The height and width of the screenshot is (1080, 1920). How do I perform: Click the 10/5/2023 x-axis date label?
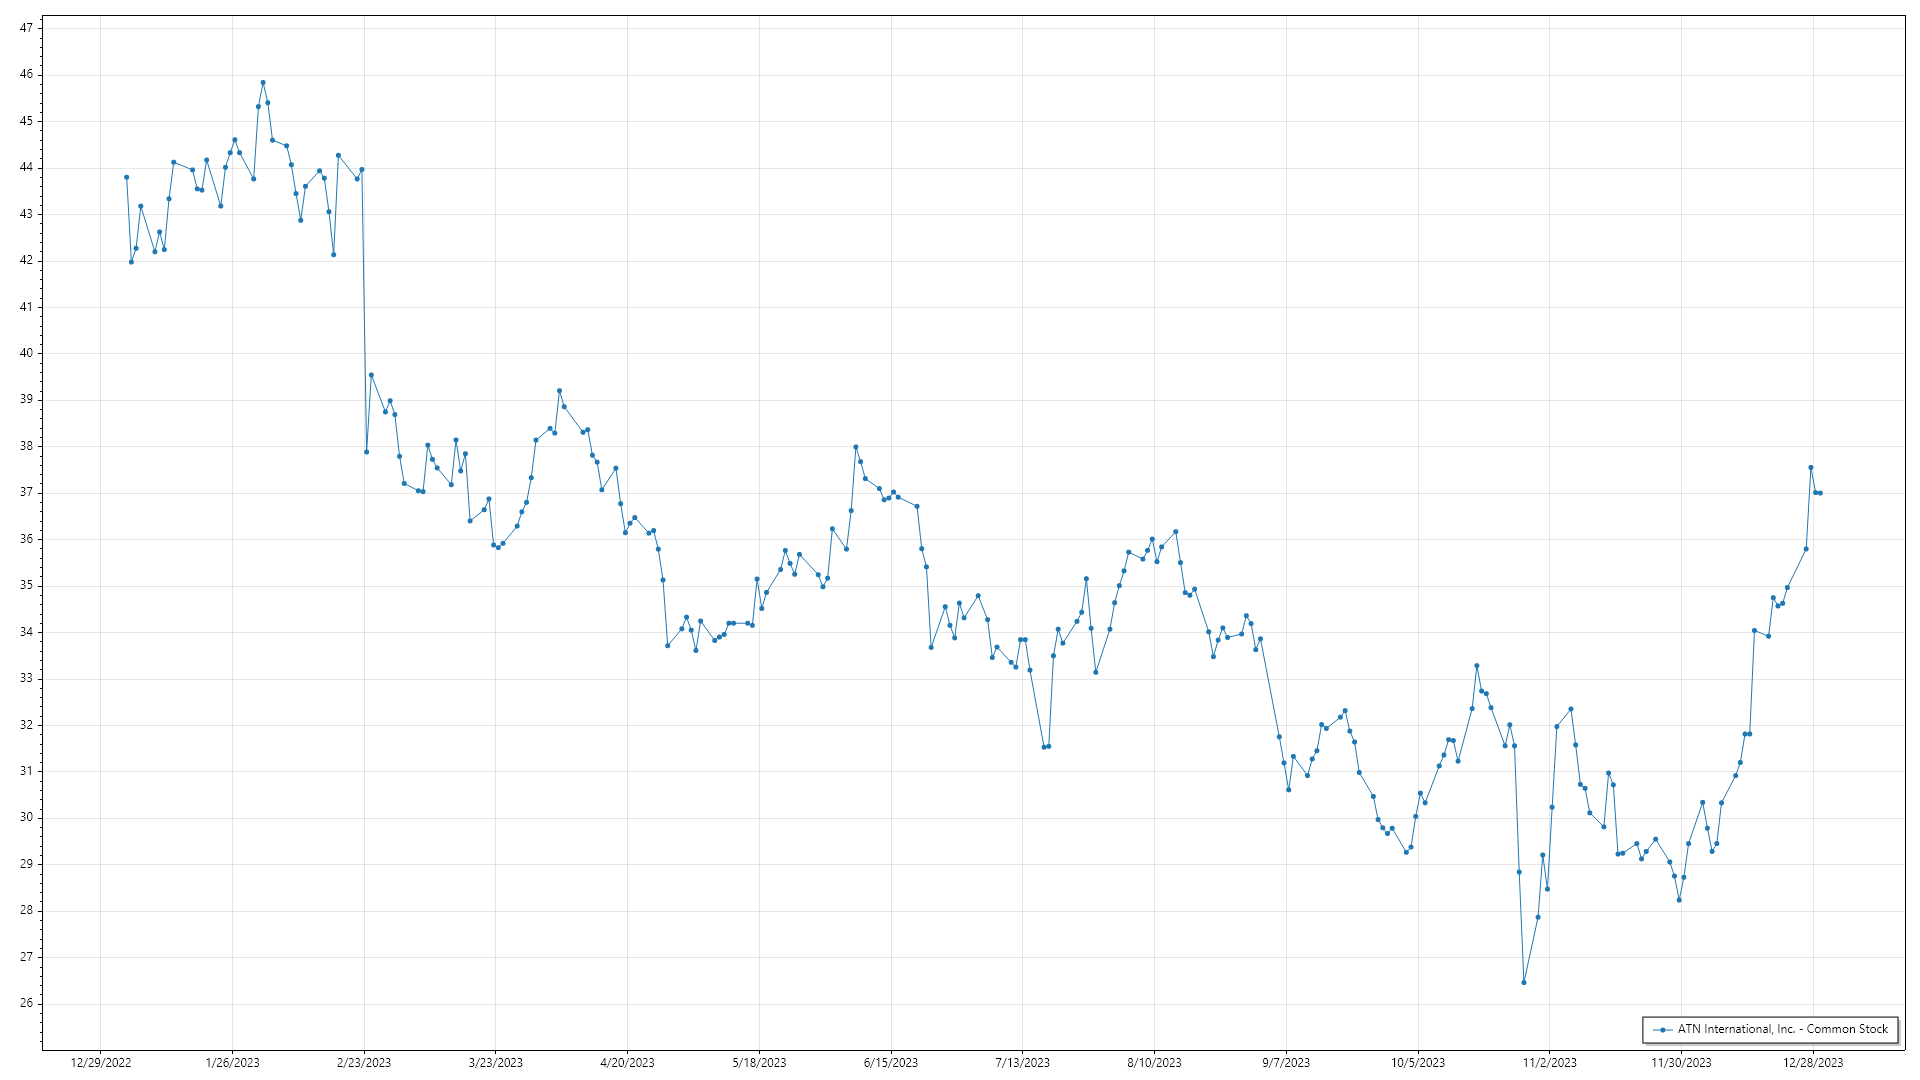coord(1418,1063)
